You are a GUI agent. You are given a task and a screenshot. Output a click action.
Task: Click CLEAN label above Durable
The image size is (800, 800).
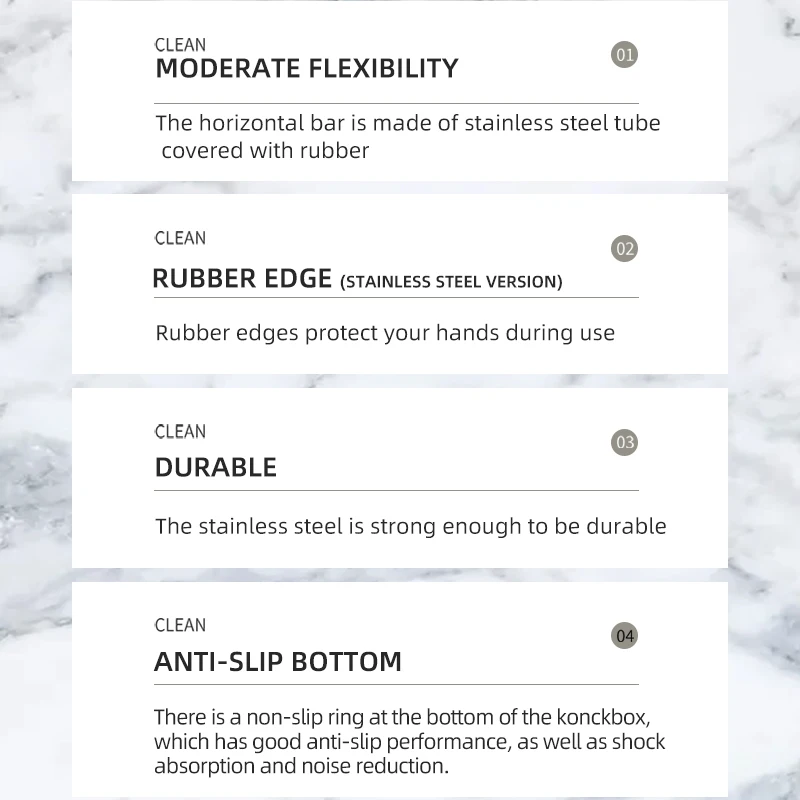[x=180, y=432]
